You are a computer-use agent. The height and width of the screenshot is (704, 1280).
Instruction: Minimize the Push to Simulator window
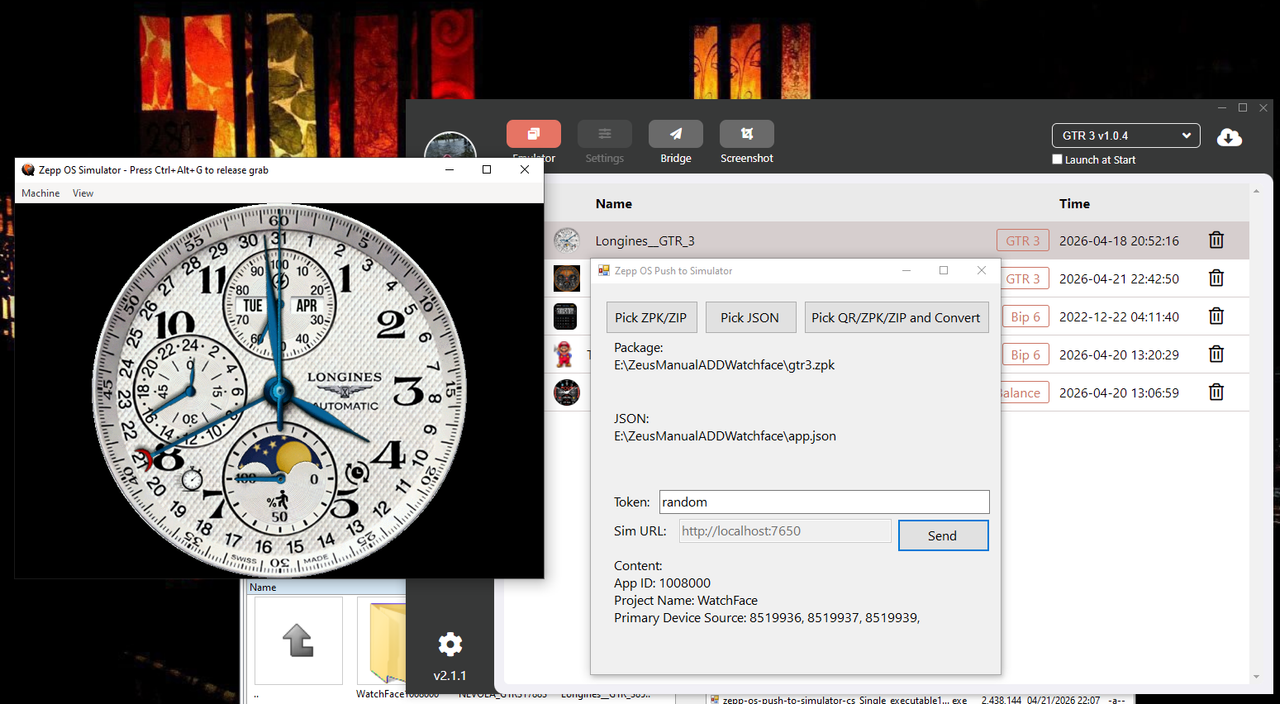907,270
